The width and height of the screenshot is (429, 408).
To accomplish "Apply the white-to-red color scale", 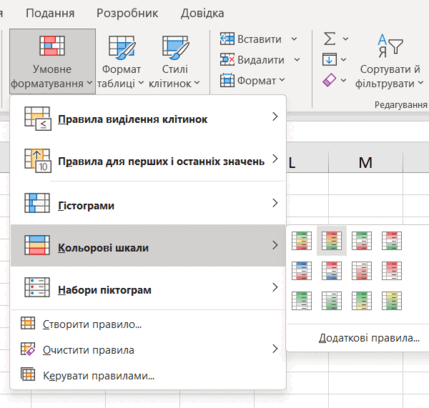I will point(362,270).
